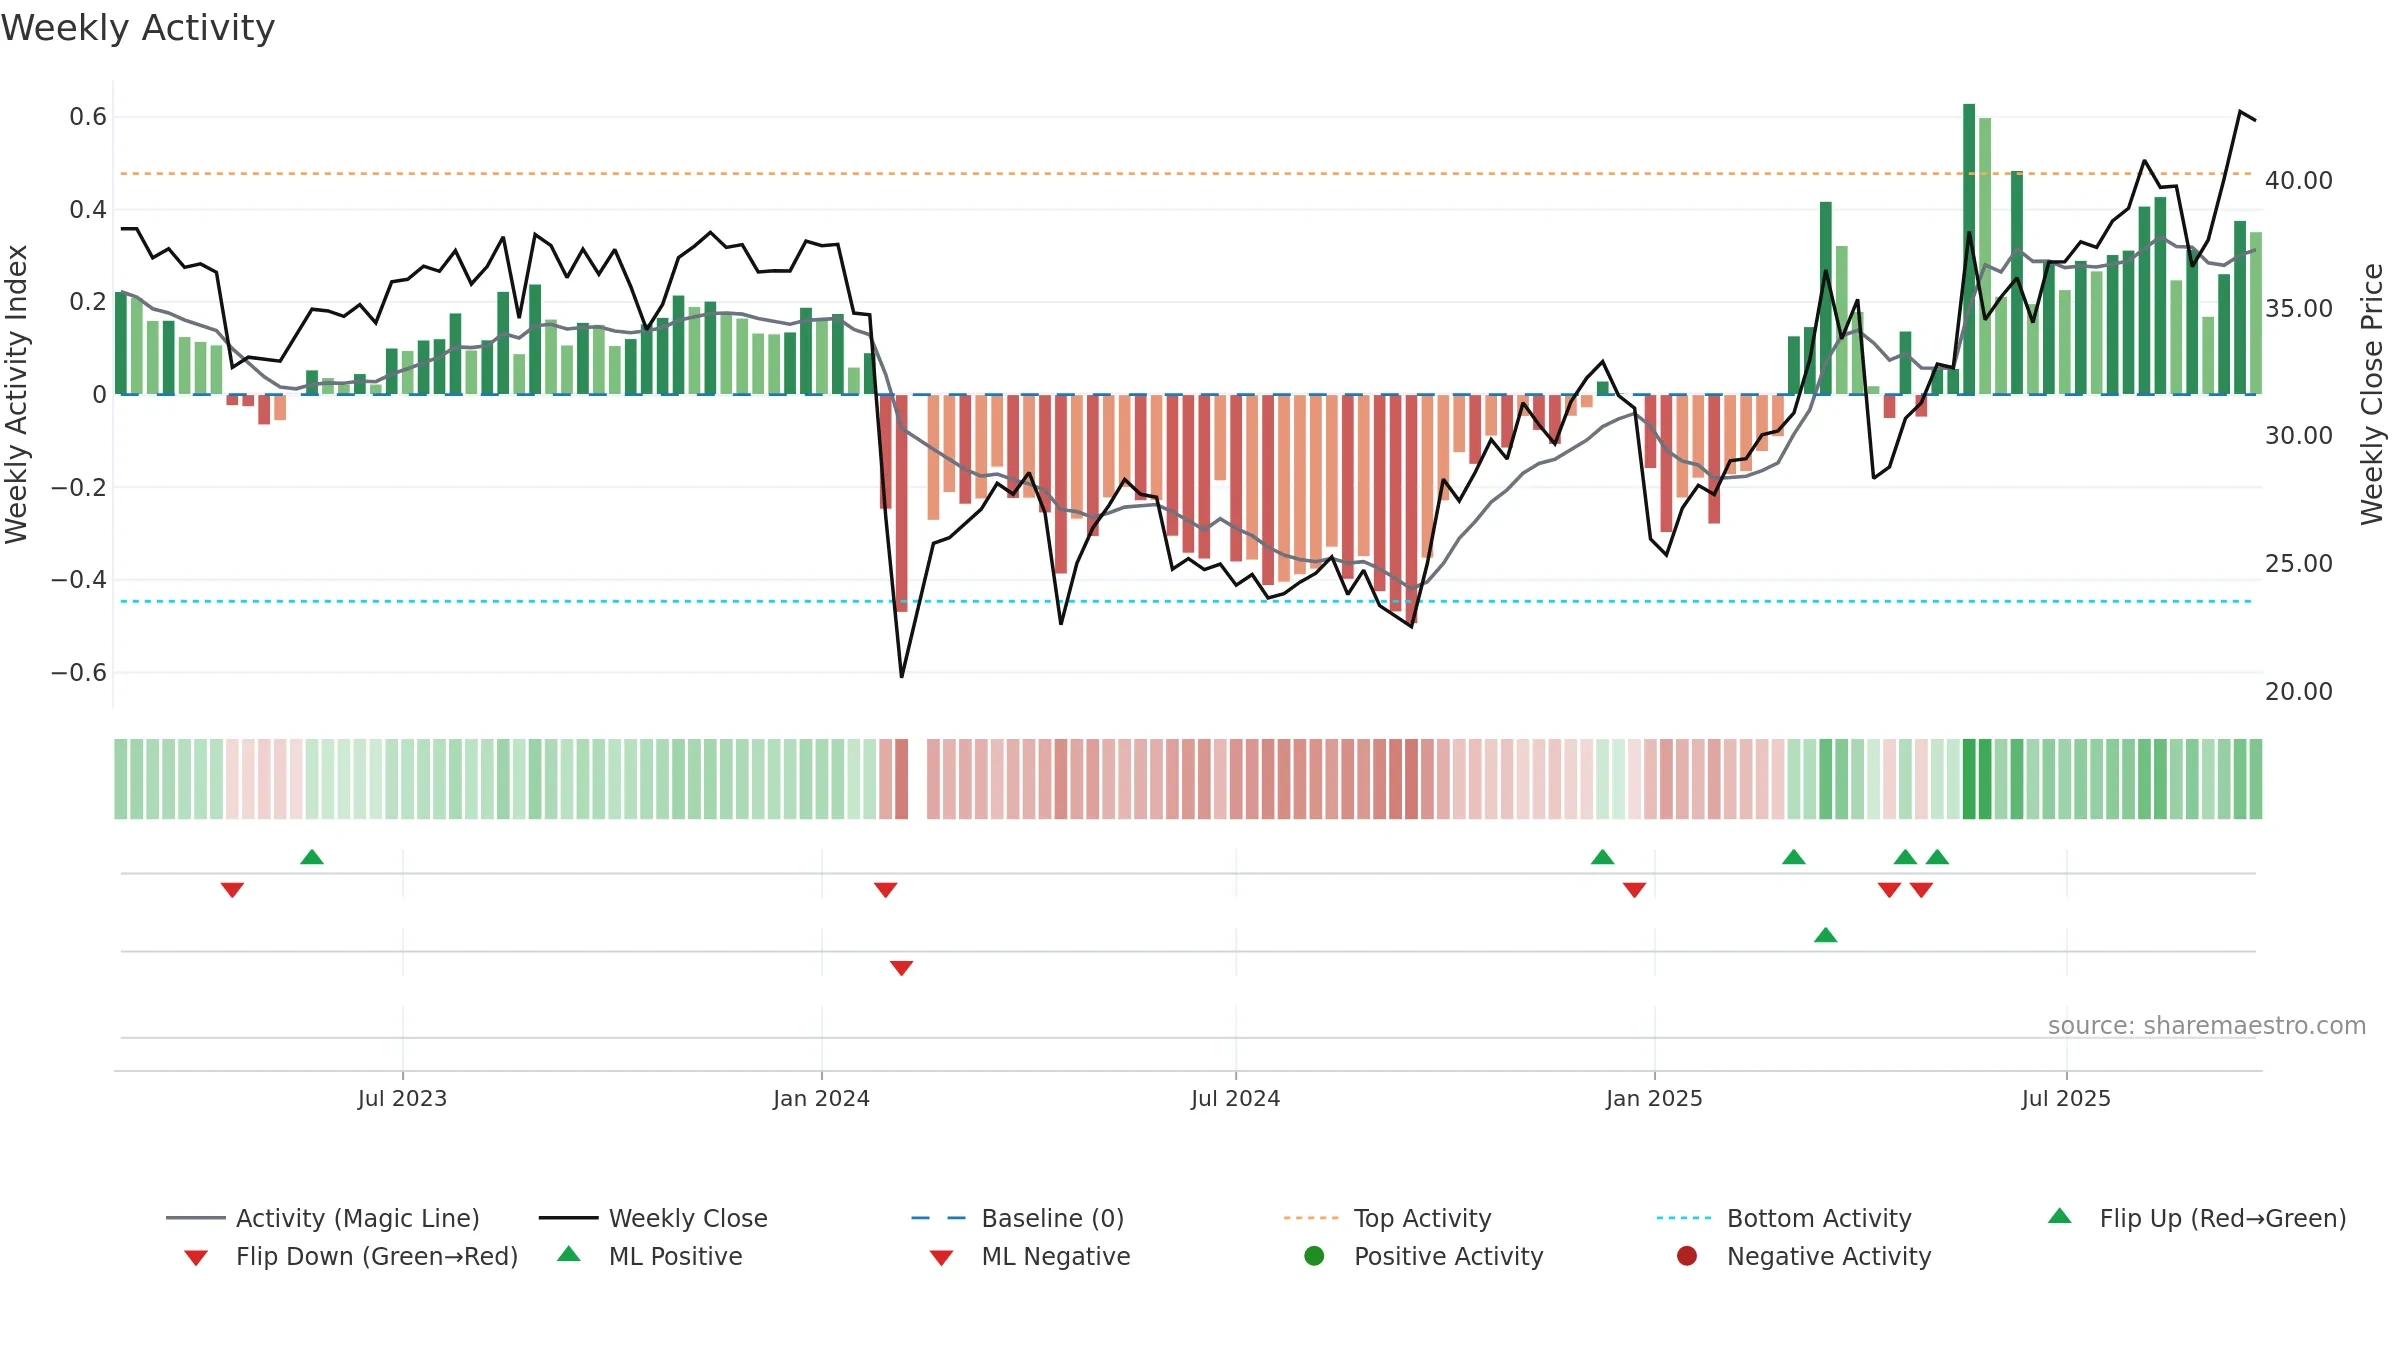Click the 40.00 price axis label
The image size is (2400, 1350).
(x=2298, y=181)
